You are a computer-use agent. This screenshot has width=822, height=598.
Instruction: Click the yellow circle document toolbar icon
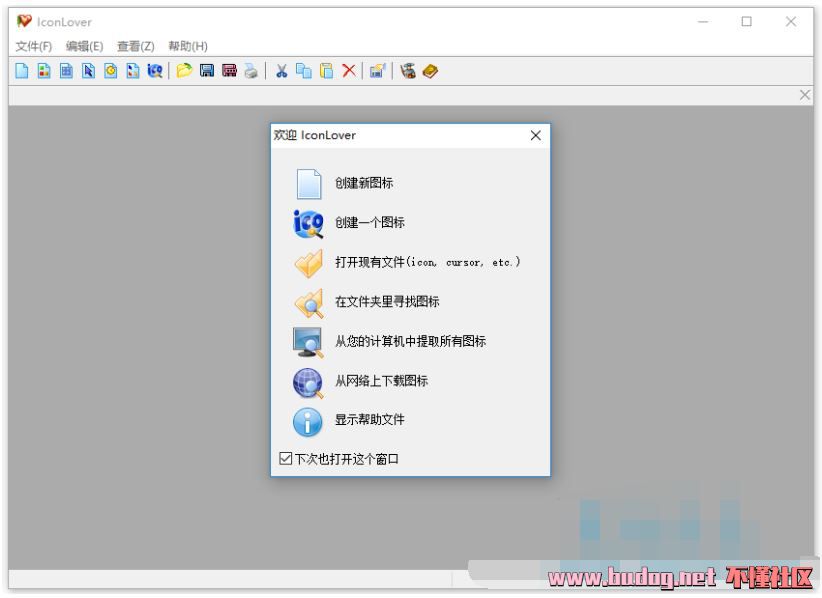pyautogui.click(x=111, y=70)
